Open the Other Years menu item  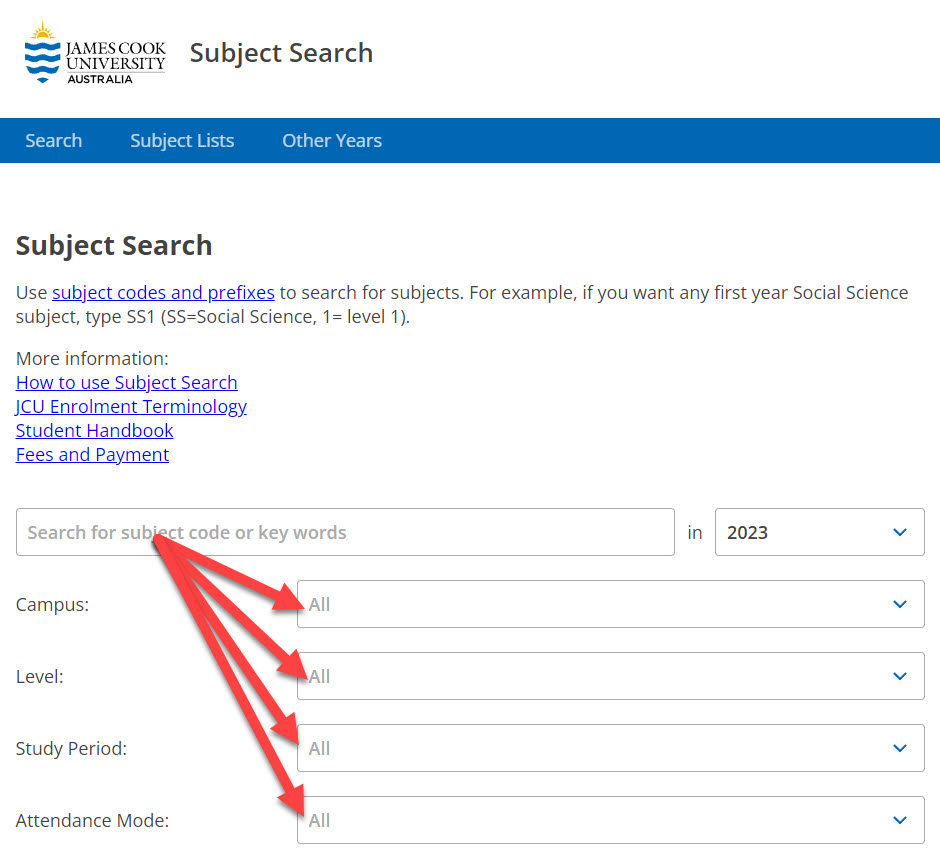pos(332,140)
